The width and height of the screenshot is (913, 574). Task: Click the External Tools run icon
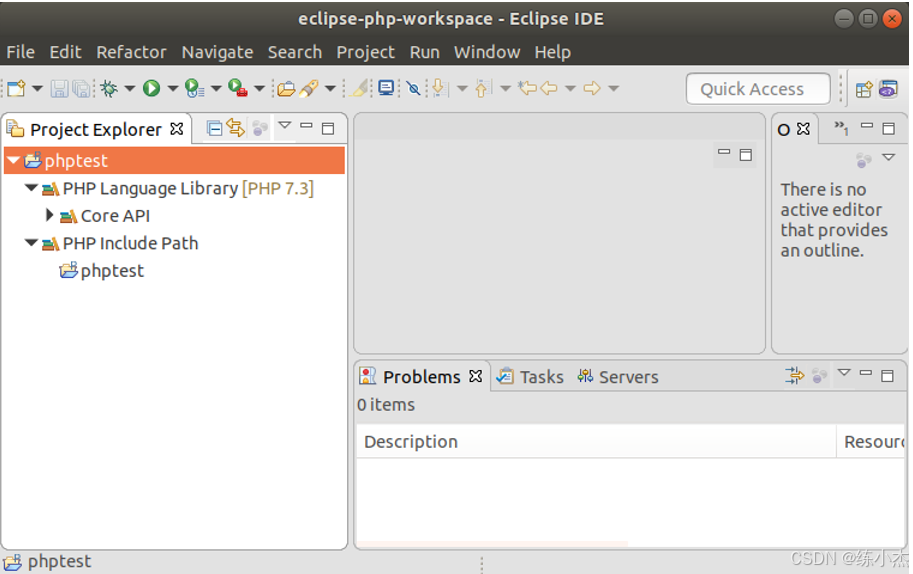pyautogui.click(x=238, y=88)
